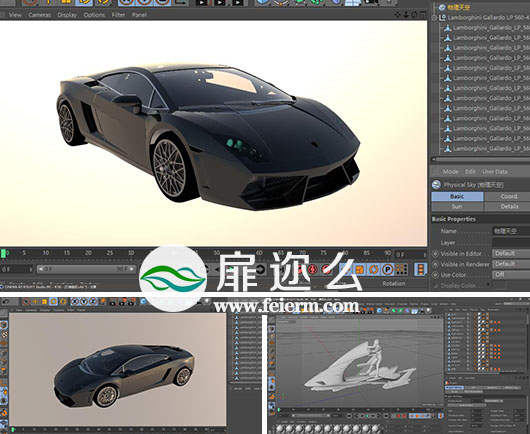Open the viewport View menu
Image resolution: width=530 pixels, height=434 pixels.
15,15
